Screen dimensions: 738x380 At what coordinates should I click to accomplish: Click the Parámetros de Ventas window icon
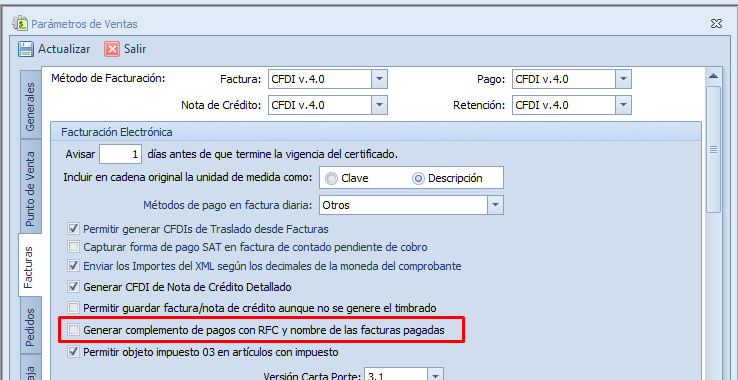[21, 24]
